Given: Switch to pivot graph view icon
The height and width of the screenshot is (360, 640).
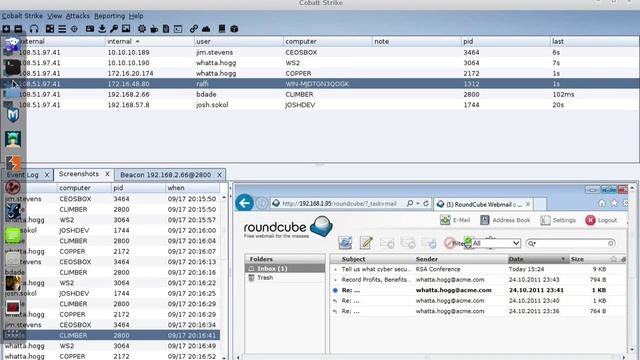Looking at the screenshot, I should pos(50,29).
